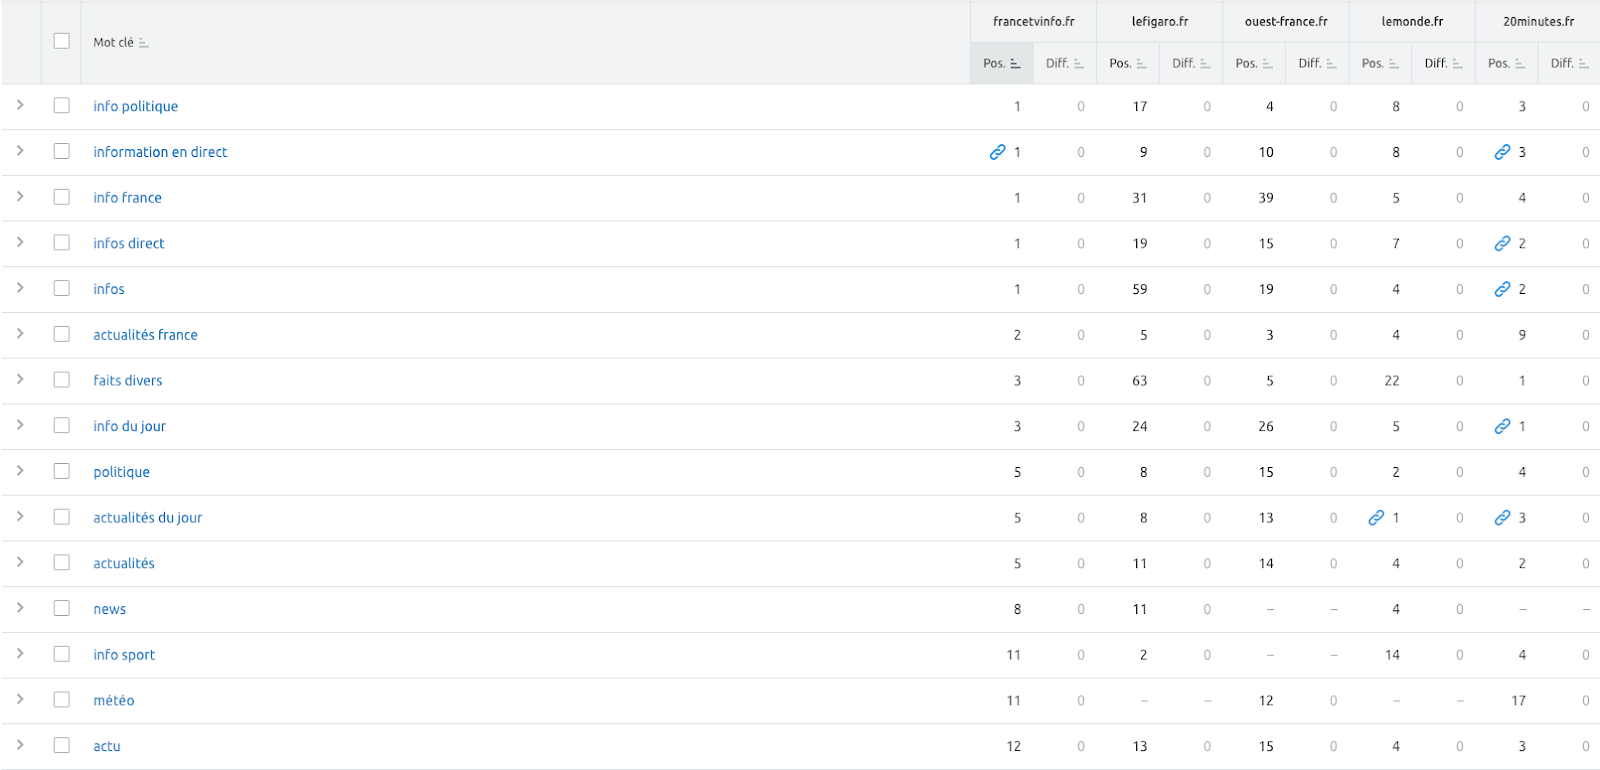This screenshot has width=1600, height=770.
Task: Open 20minutes link icon for info du jour
Action: click(1502, 426)
